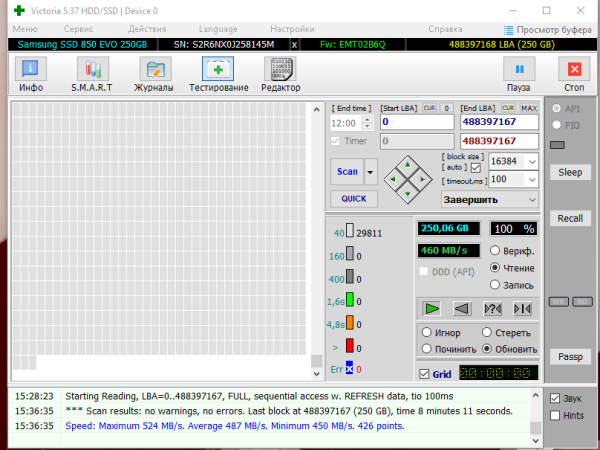Expand the Scan button dropdown arrow
This screenshot has height=450, width=600.
[371, 172]
